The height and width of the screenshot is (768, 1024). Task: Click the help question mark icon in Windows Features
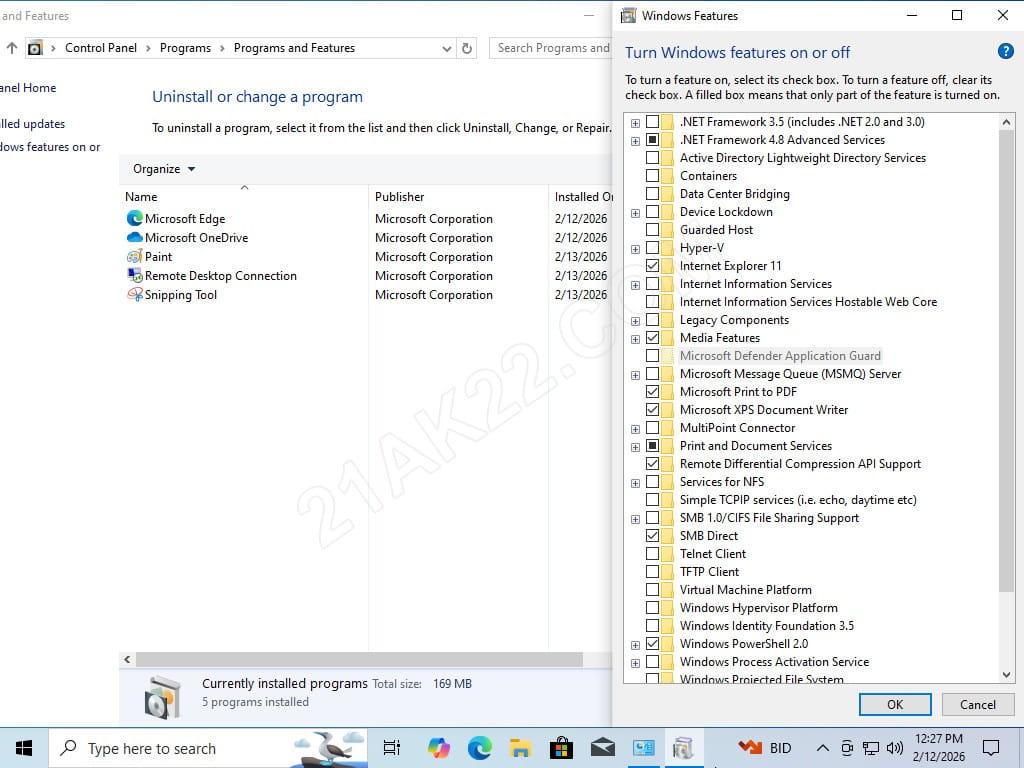tap(1006, 51)
